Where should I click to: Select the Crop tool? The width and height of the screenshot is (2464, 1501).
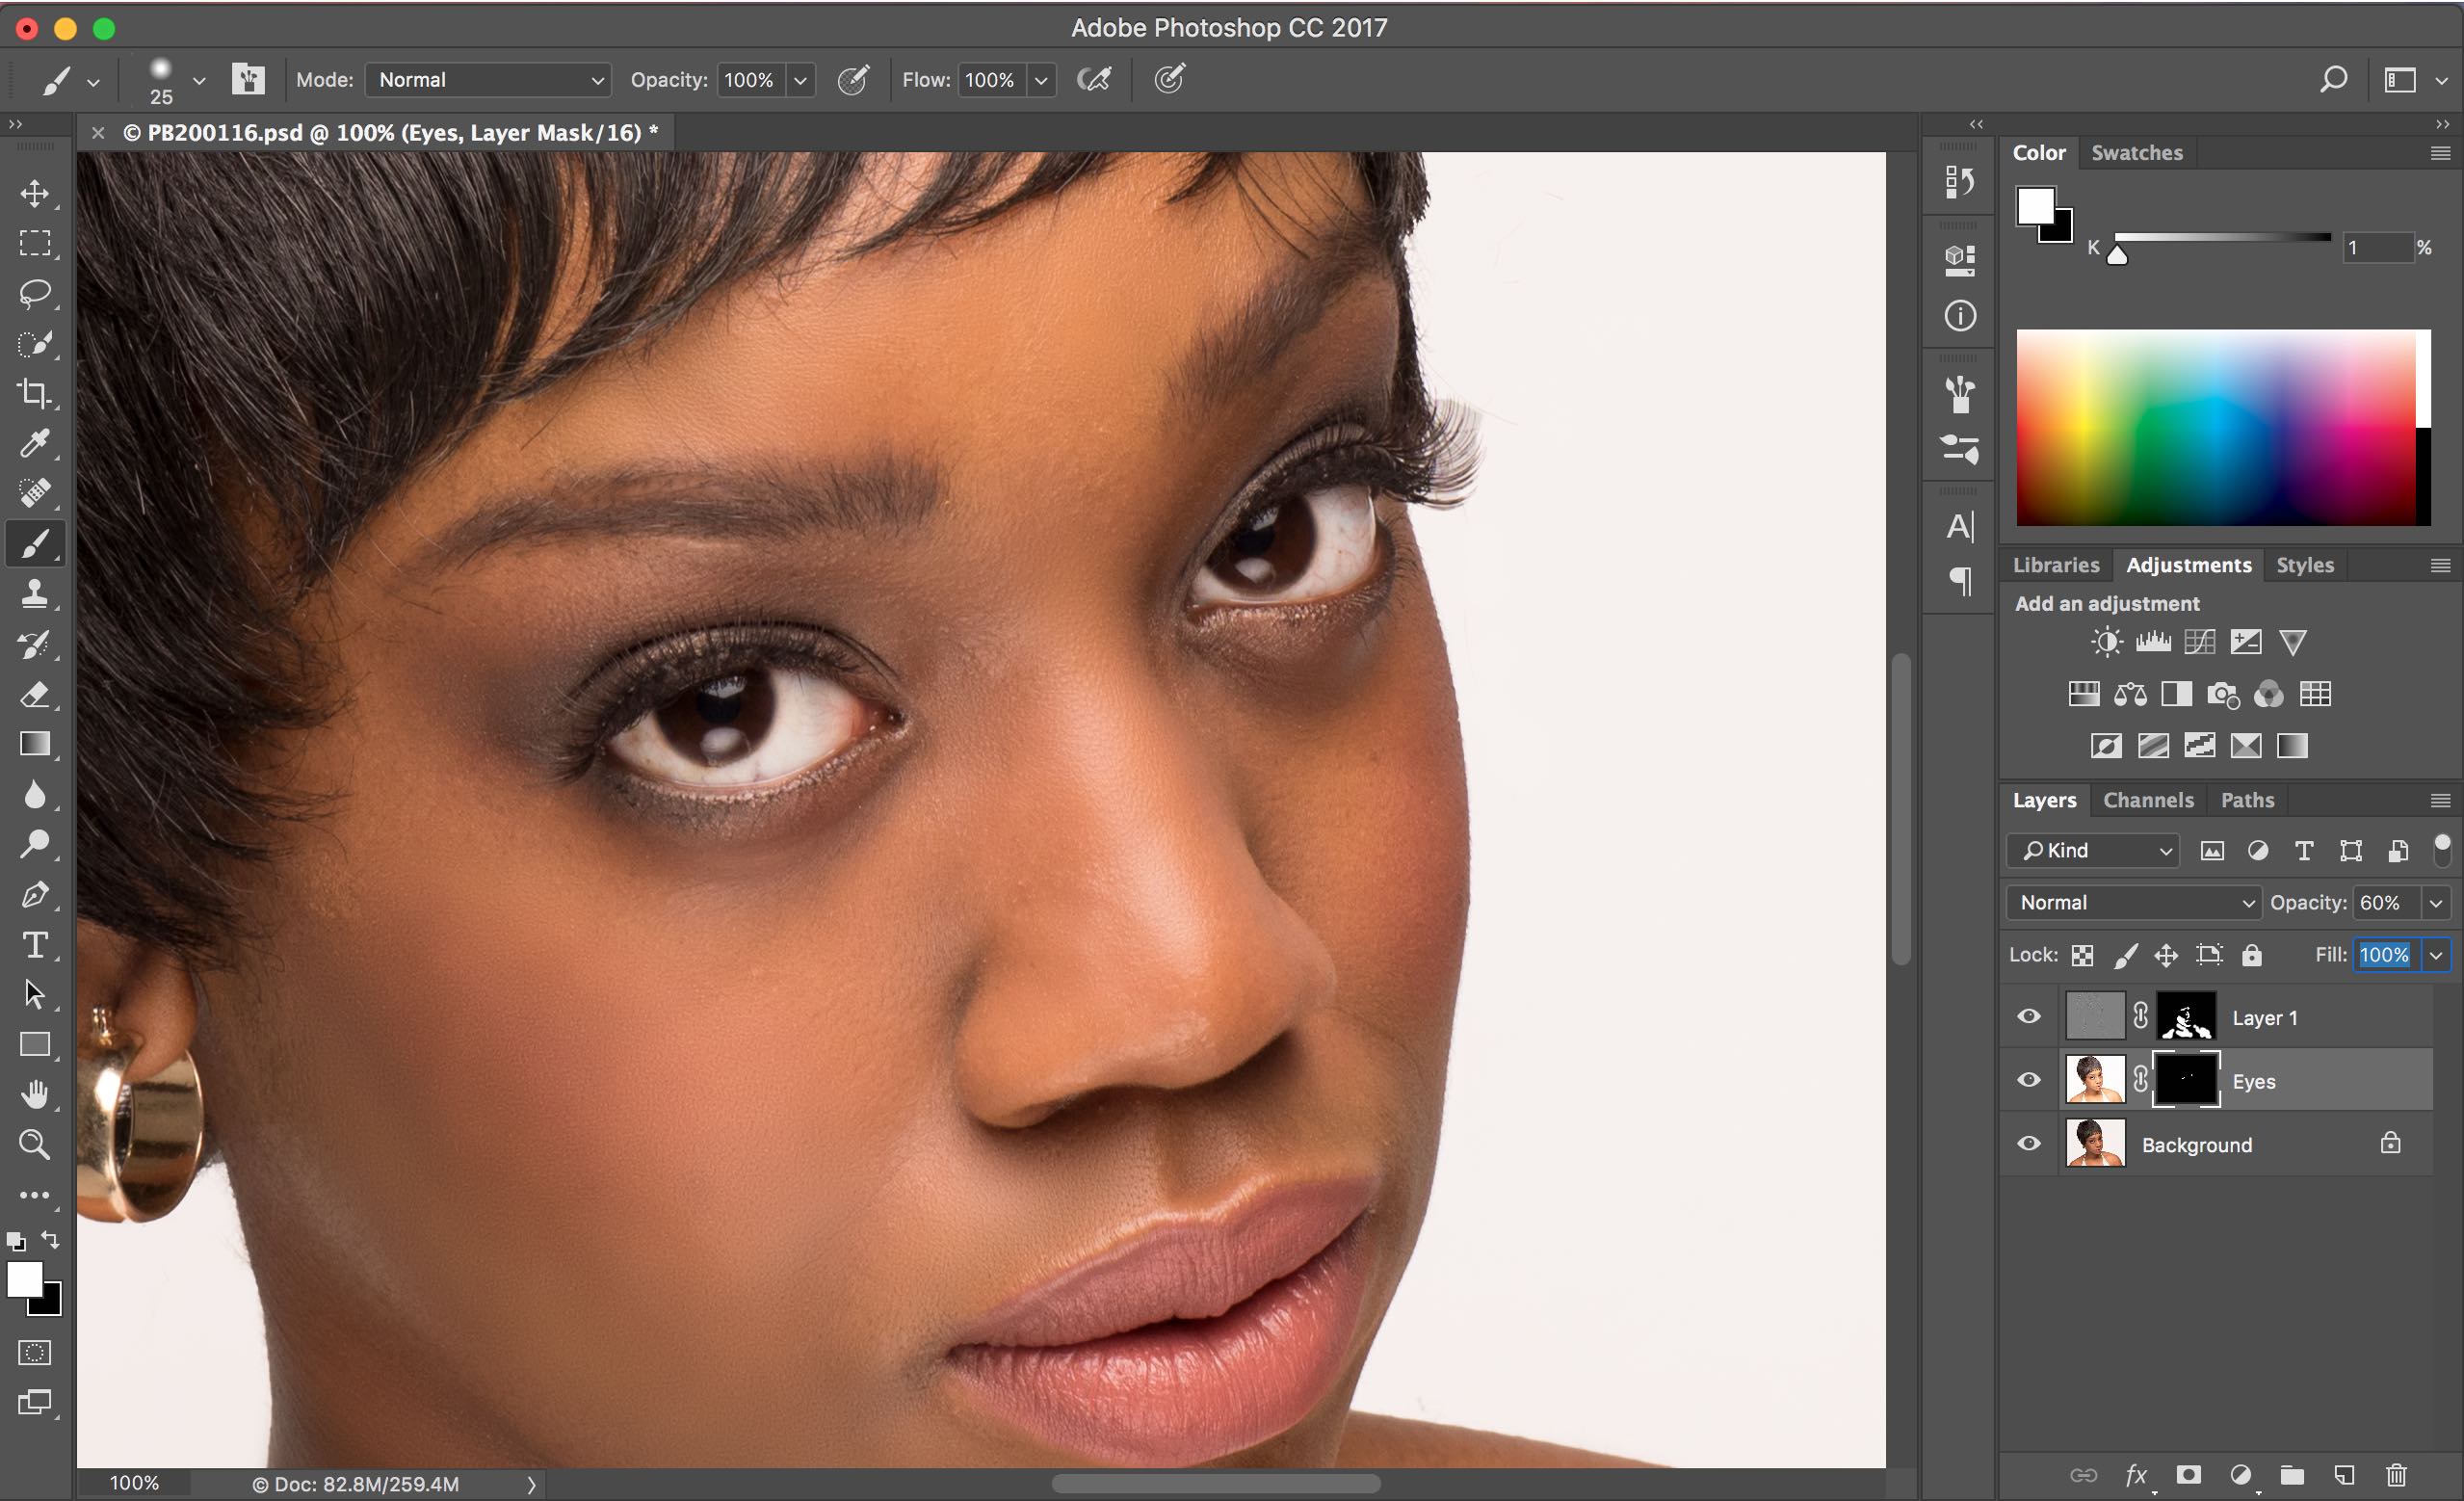[x=35, y=394]
